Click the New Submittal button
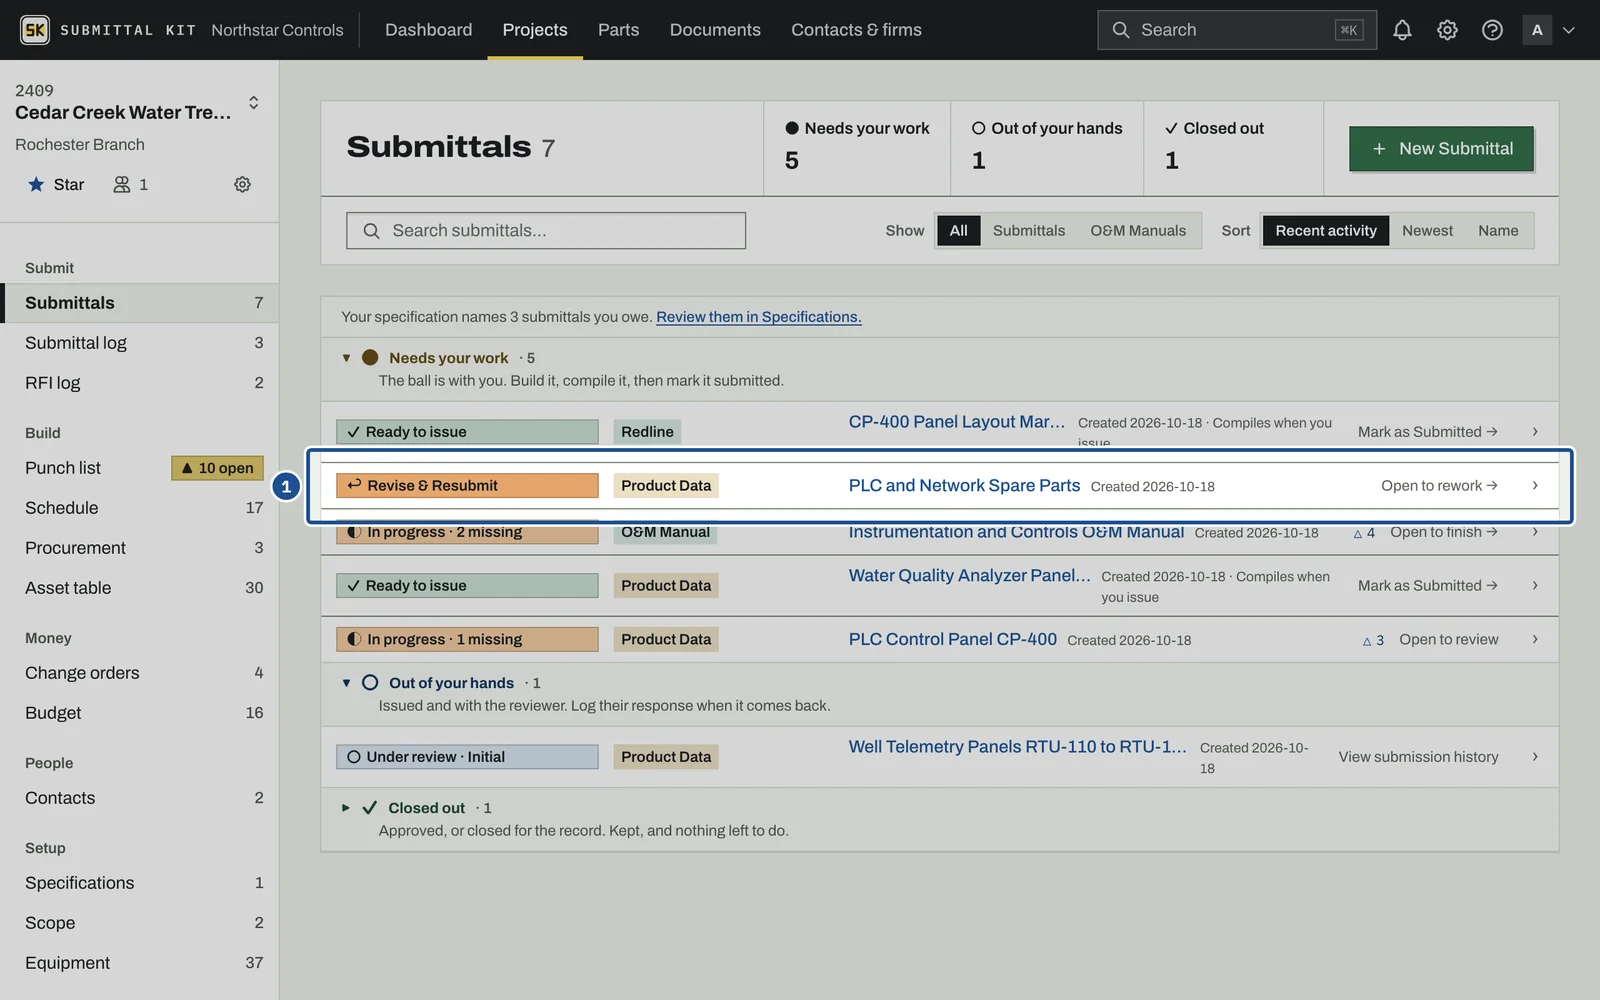 [x=1441, y=149]
